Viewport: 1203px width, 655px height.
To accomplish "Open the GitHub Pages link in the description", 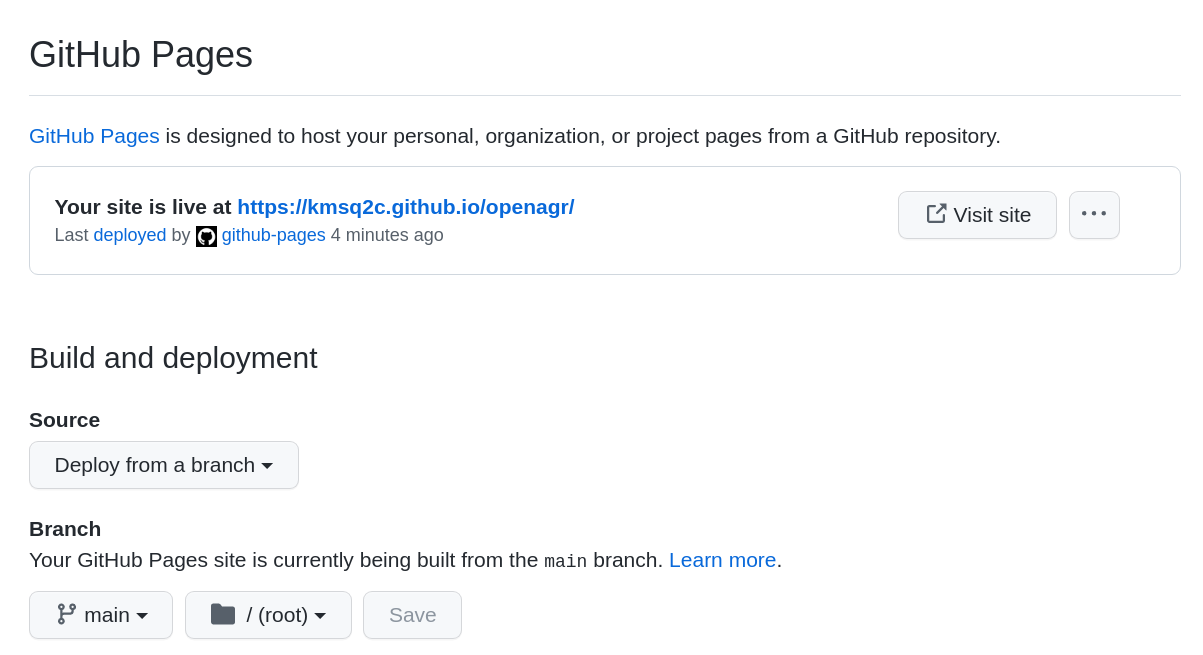I will tap(94, 136).
